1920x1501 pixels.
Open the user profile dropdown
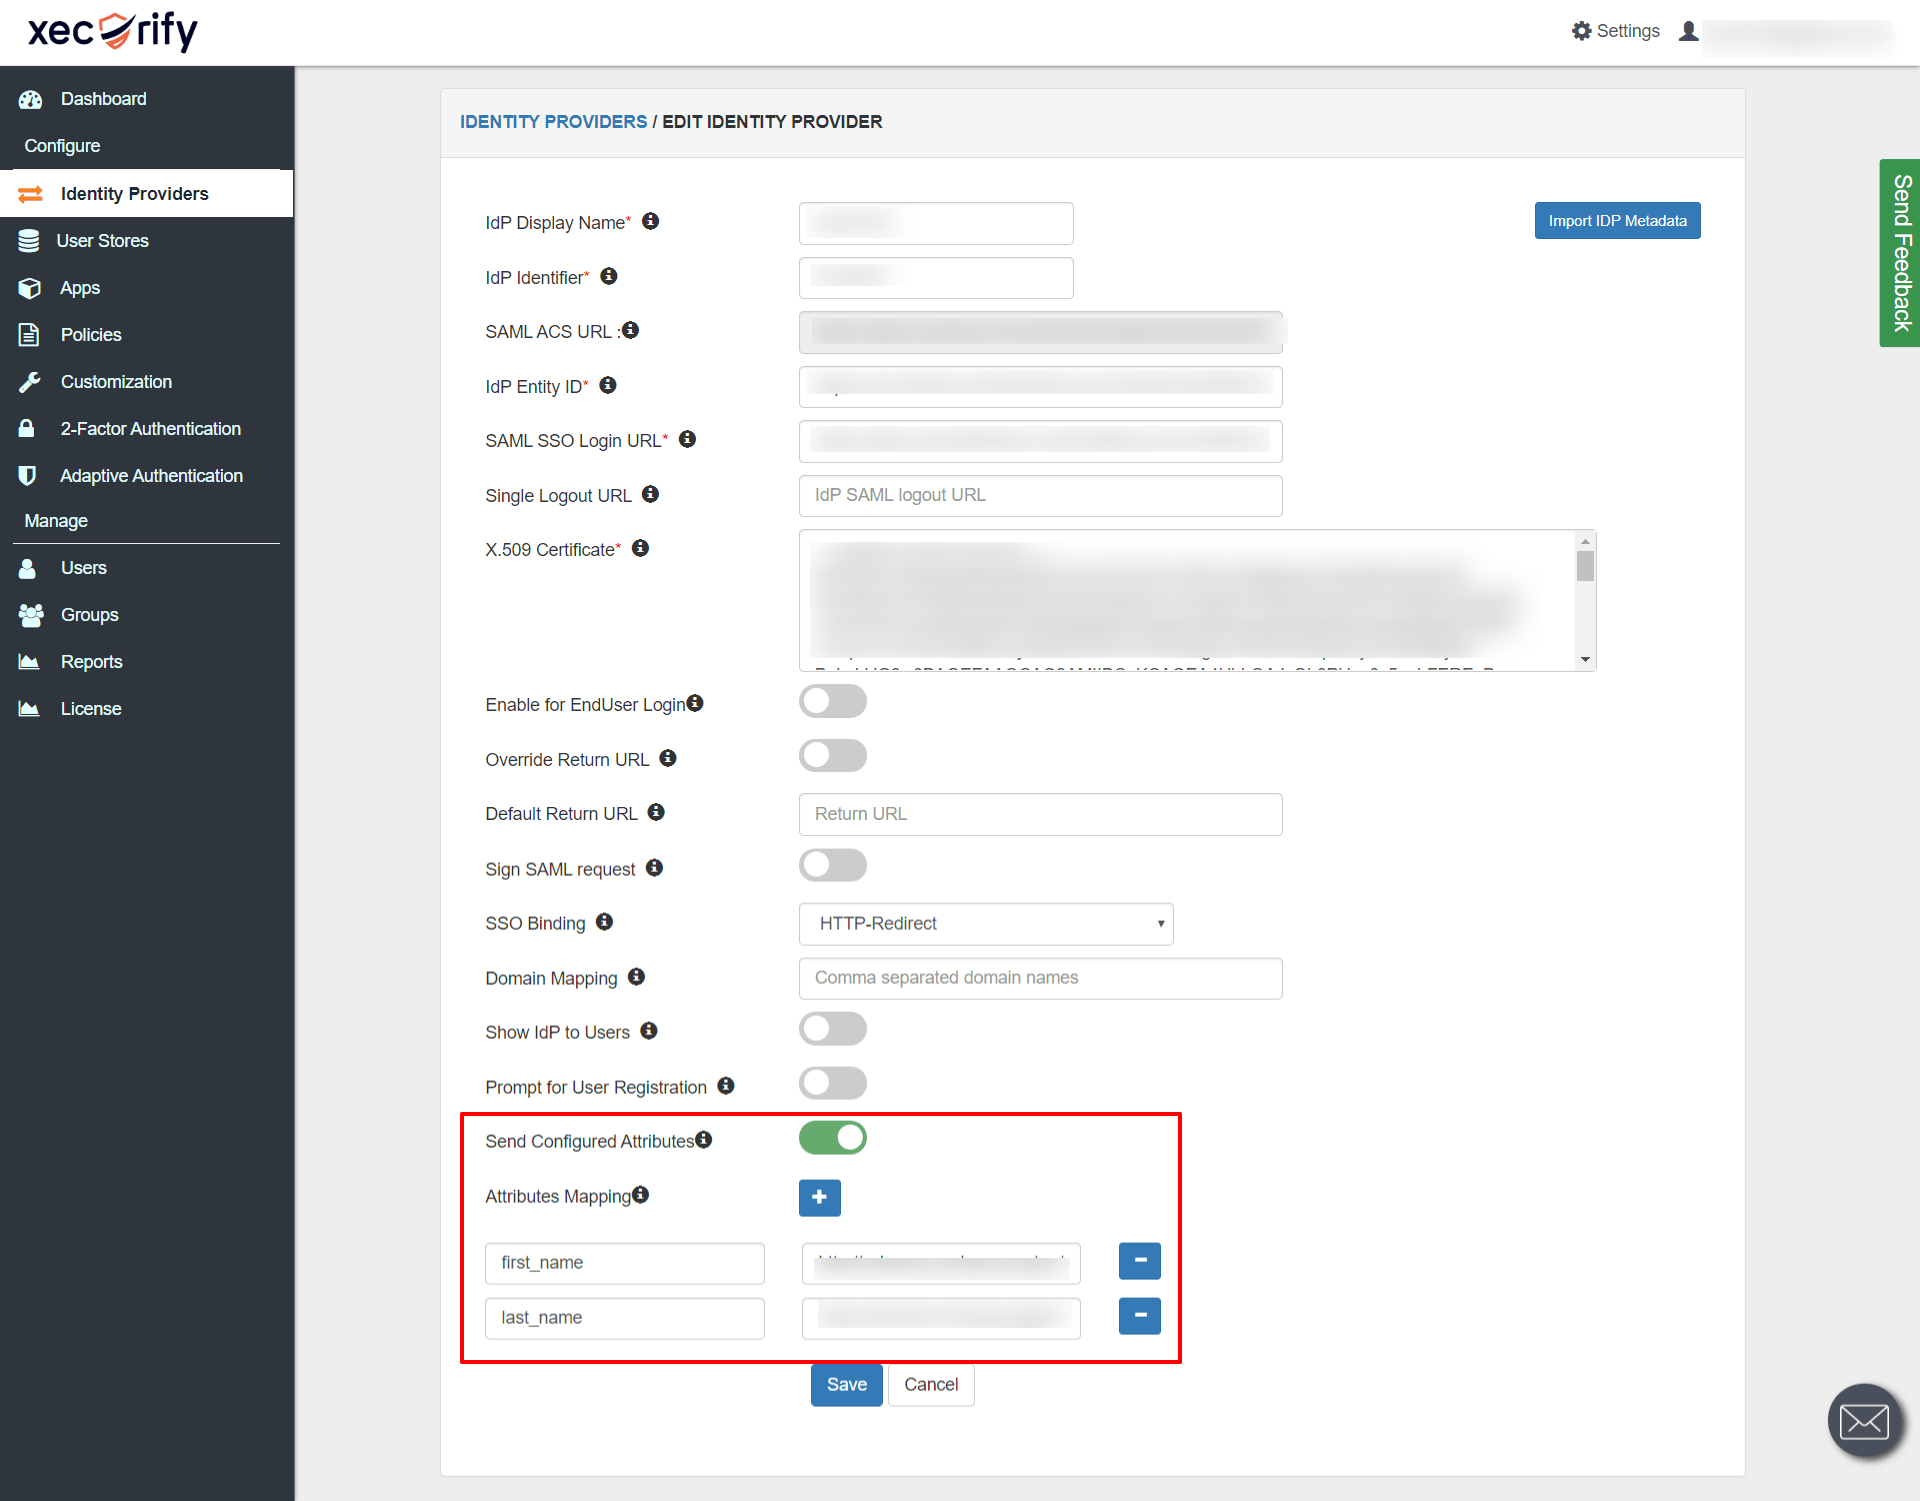[1689, 30]
